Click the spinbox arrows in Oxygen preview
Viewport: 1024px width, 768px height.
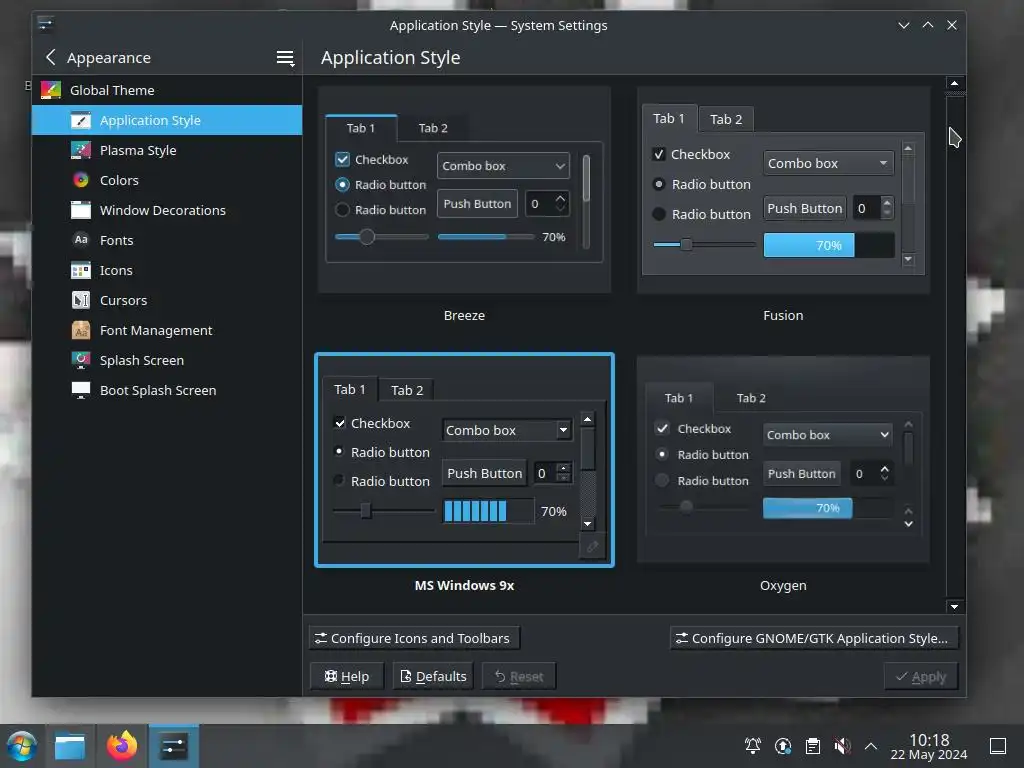[885, 473]
